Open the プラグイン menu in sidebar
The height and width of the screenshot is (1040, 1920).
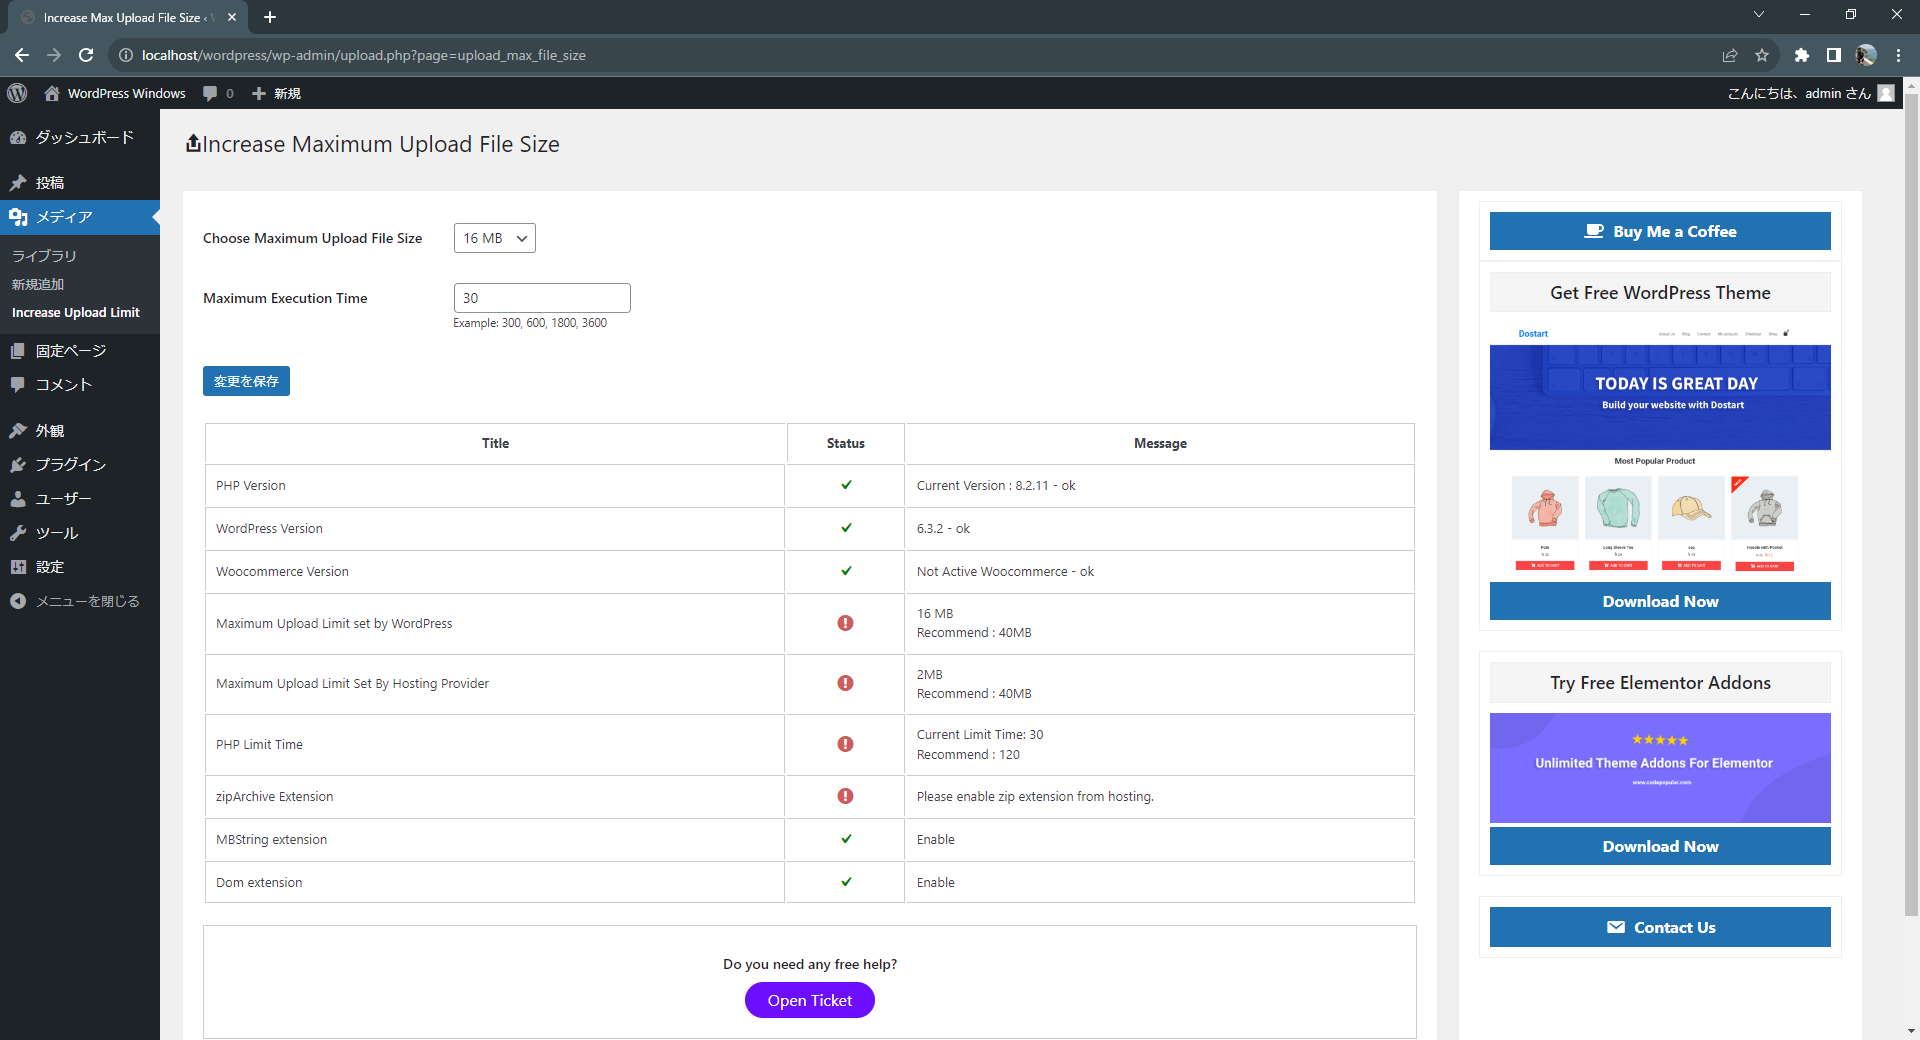(x=70, y=464)
